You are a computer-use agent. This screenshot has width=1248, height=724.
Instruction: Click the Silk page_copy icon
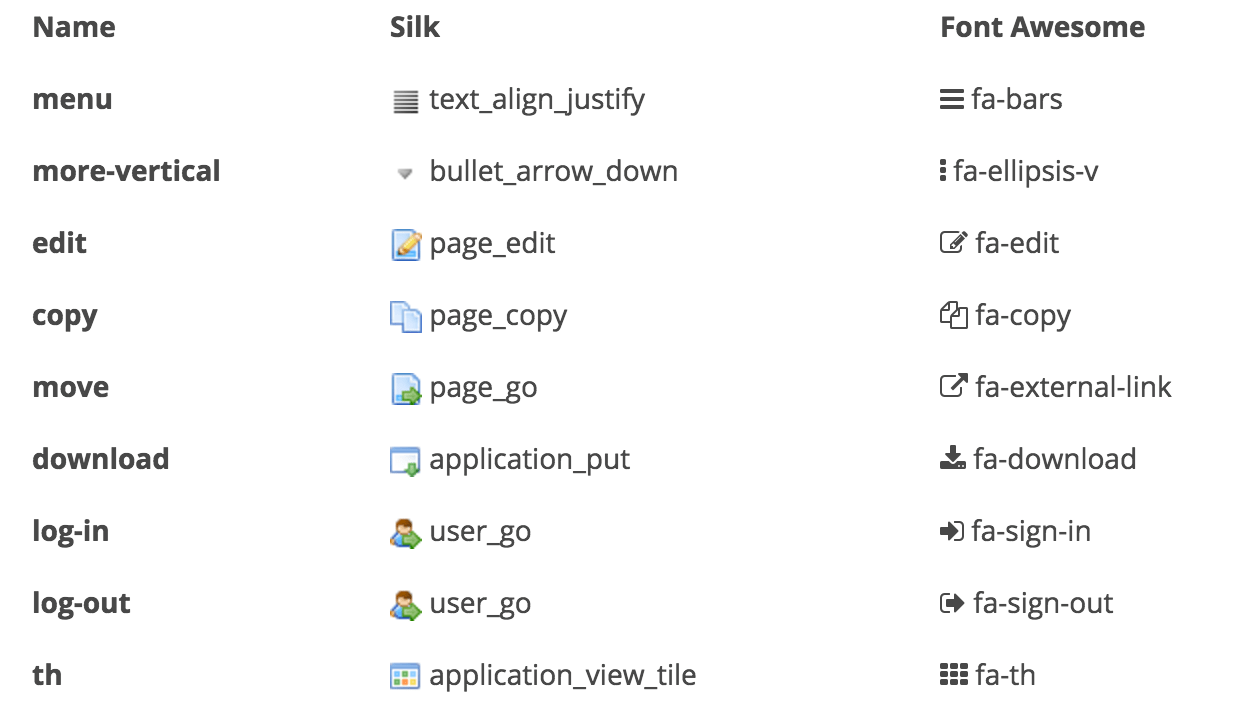405,317
